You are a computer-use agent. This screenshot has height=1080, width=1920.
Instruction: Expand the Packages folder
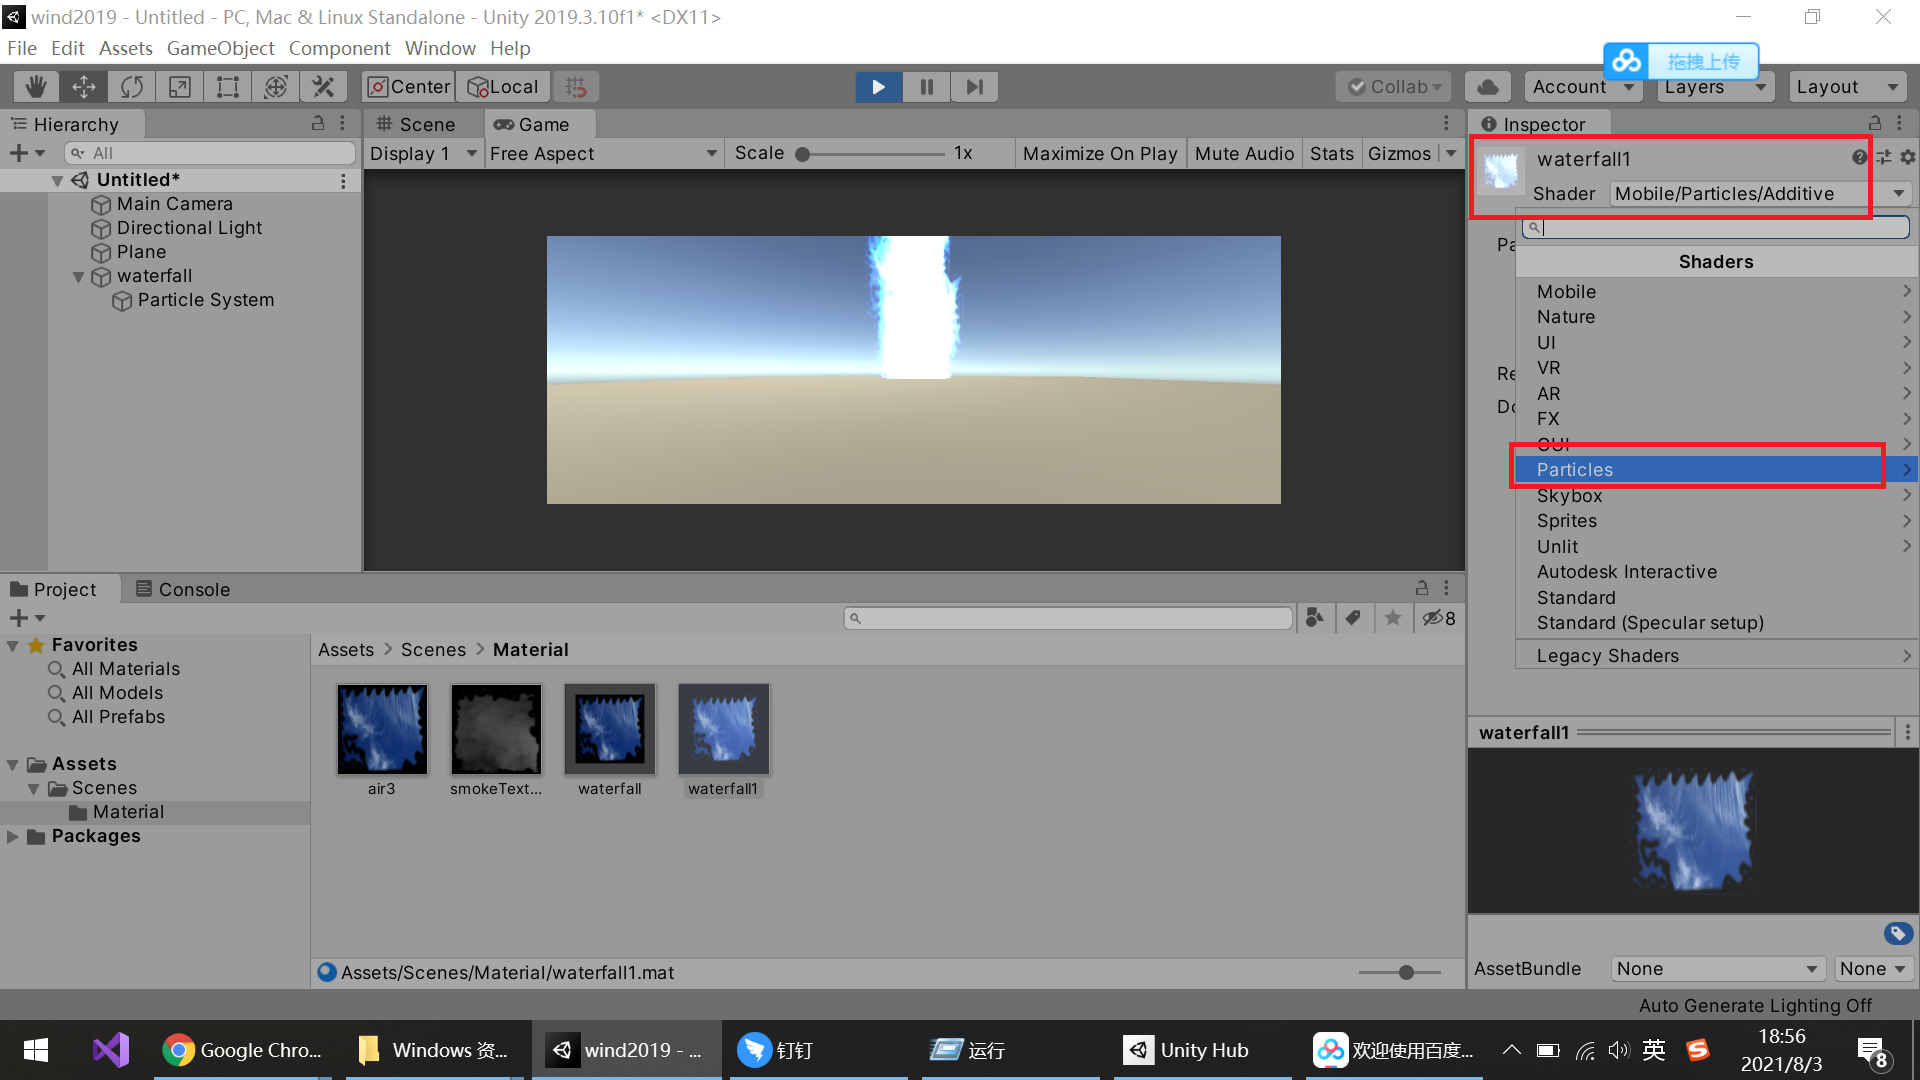13,836
